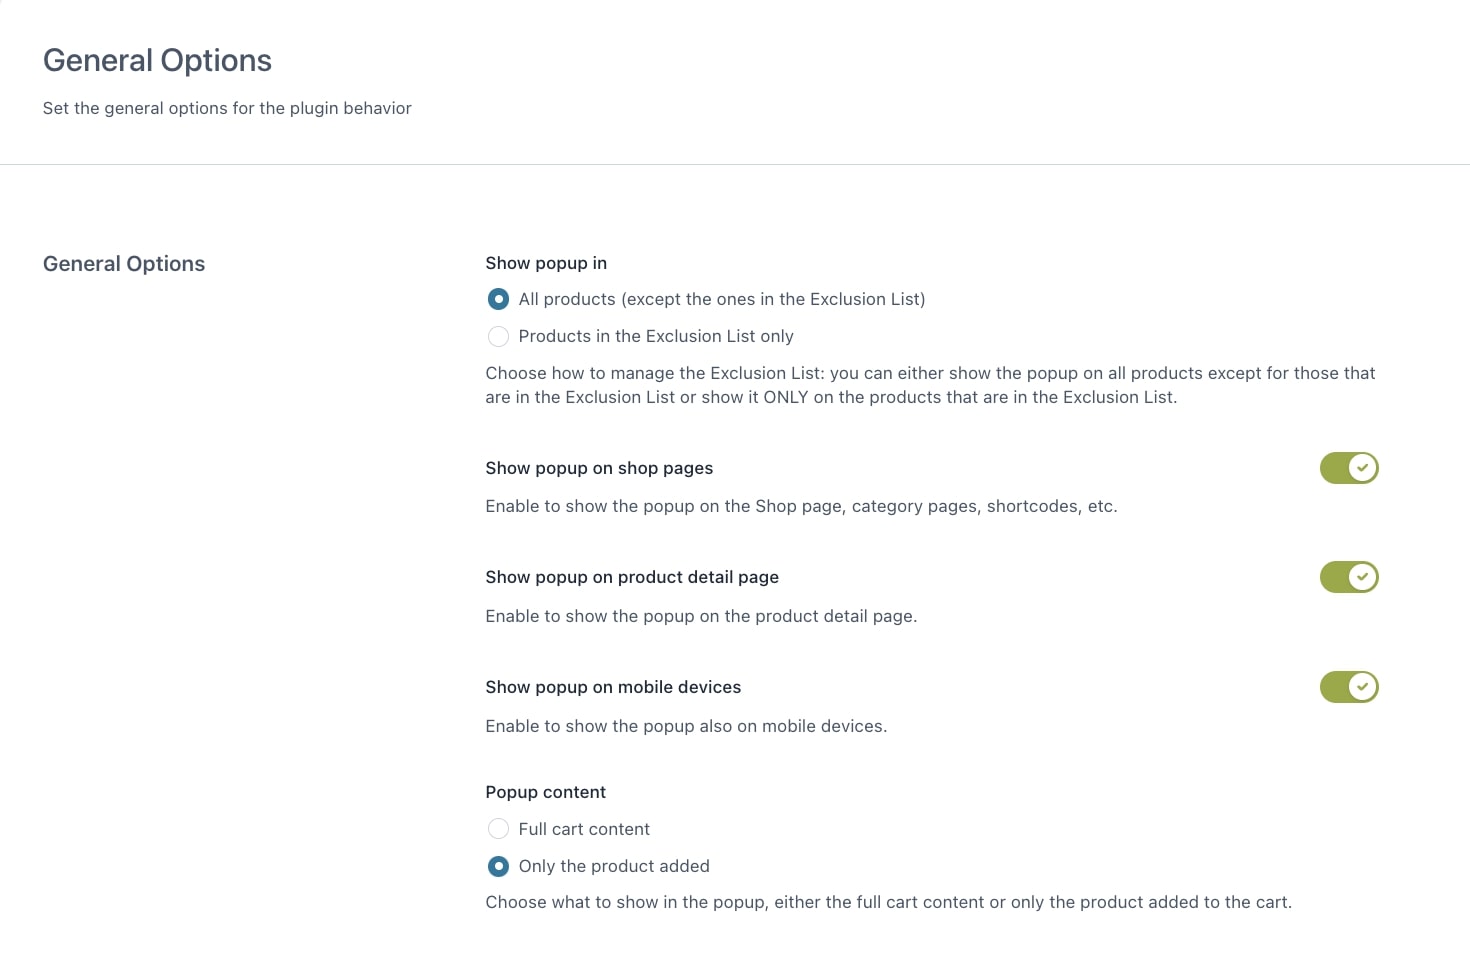The width and height of the screenshot is (1470, 974).
Task: Pick the "Only the product added" radio option
Action: pos(498,866)
